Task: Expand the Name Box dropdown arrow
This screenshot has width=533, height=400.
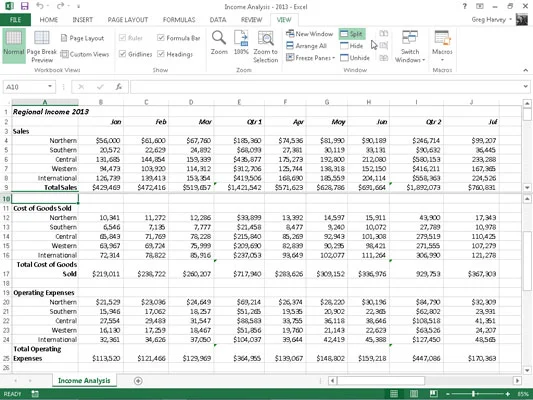Action: tap(50, 86)
